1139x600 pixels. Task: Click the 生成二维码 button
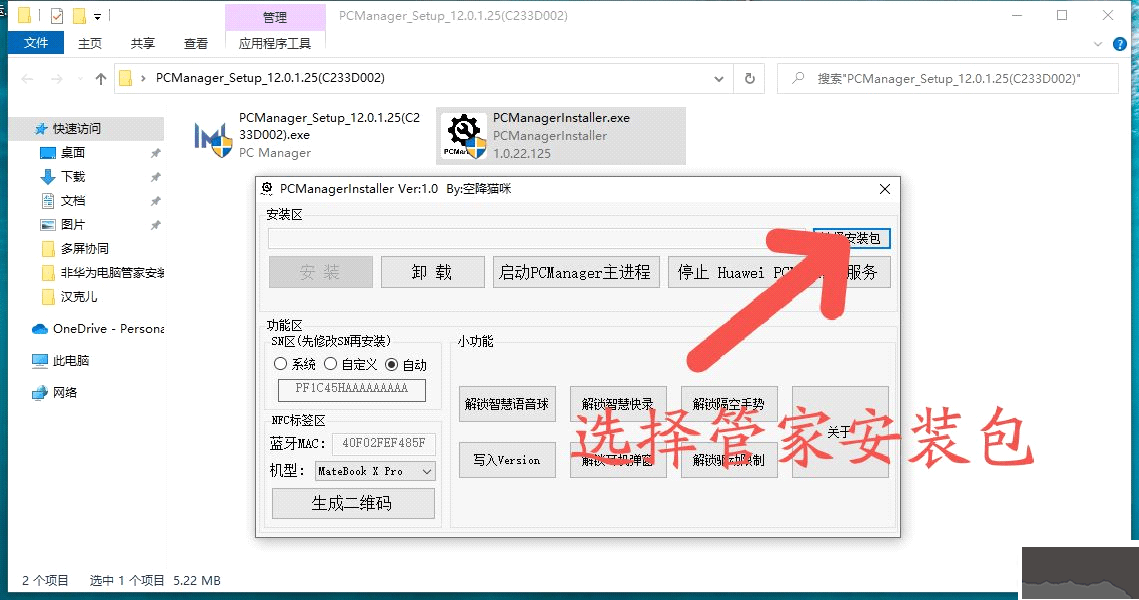353,503
